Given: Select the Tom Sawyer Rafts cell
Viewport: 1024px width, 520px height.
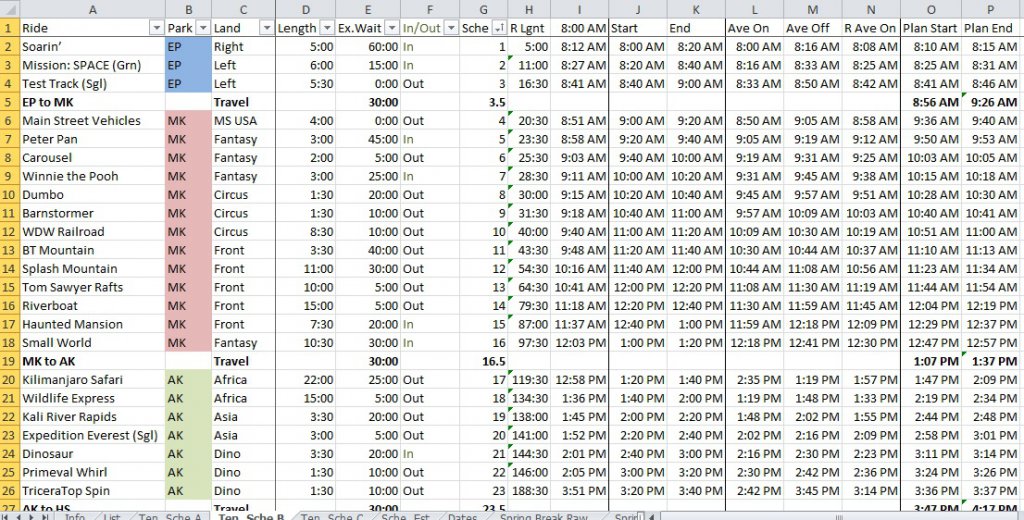Looking at the screenshot, I should coord(92,287).
